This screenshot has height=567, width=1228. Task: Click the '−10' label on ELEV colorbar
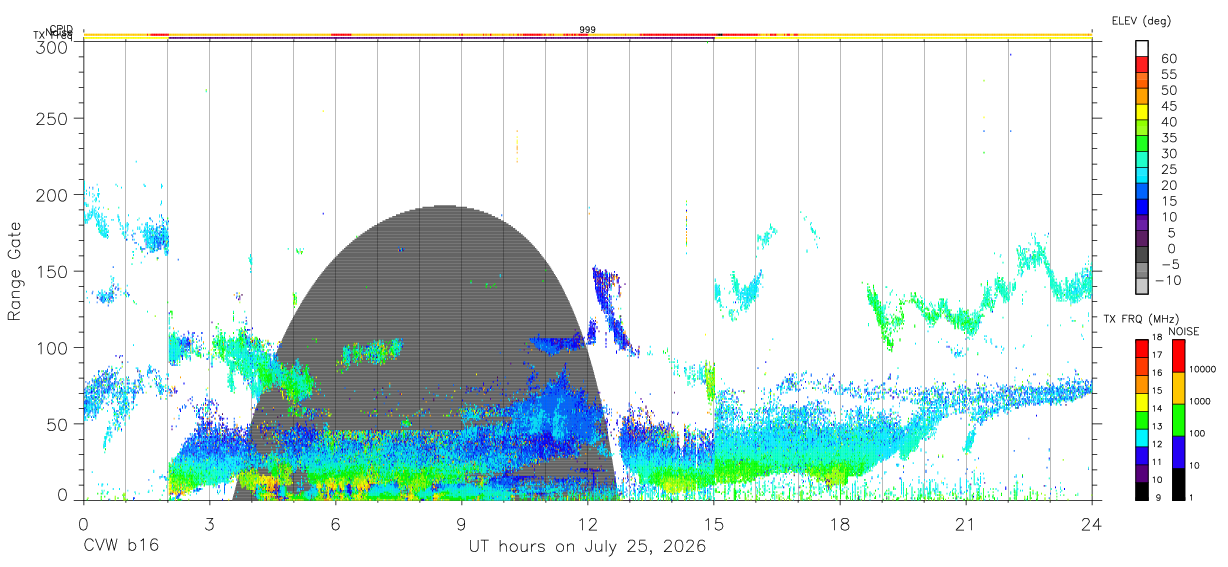tap(1167, 279)
